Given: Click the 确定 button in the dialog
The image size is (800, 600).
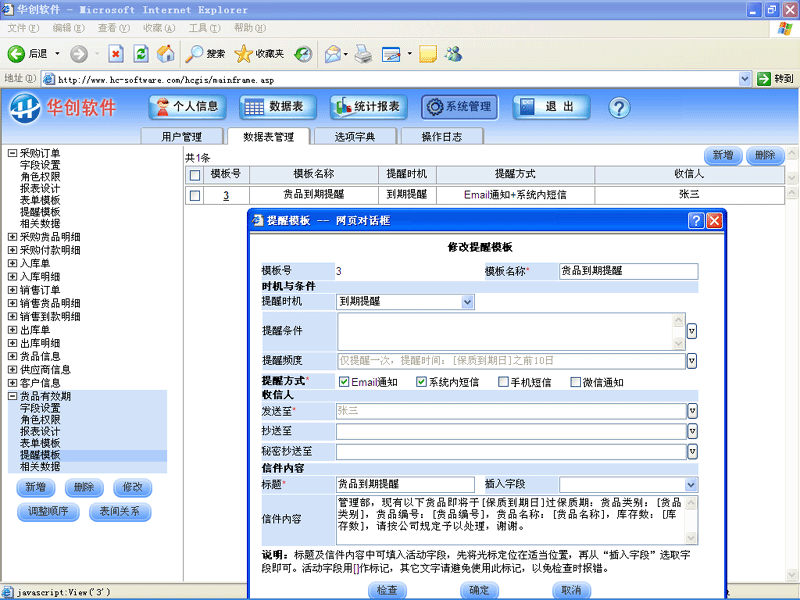Looking at the screenshot, I should click(479, 590).
